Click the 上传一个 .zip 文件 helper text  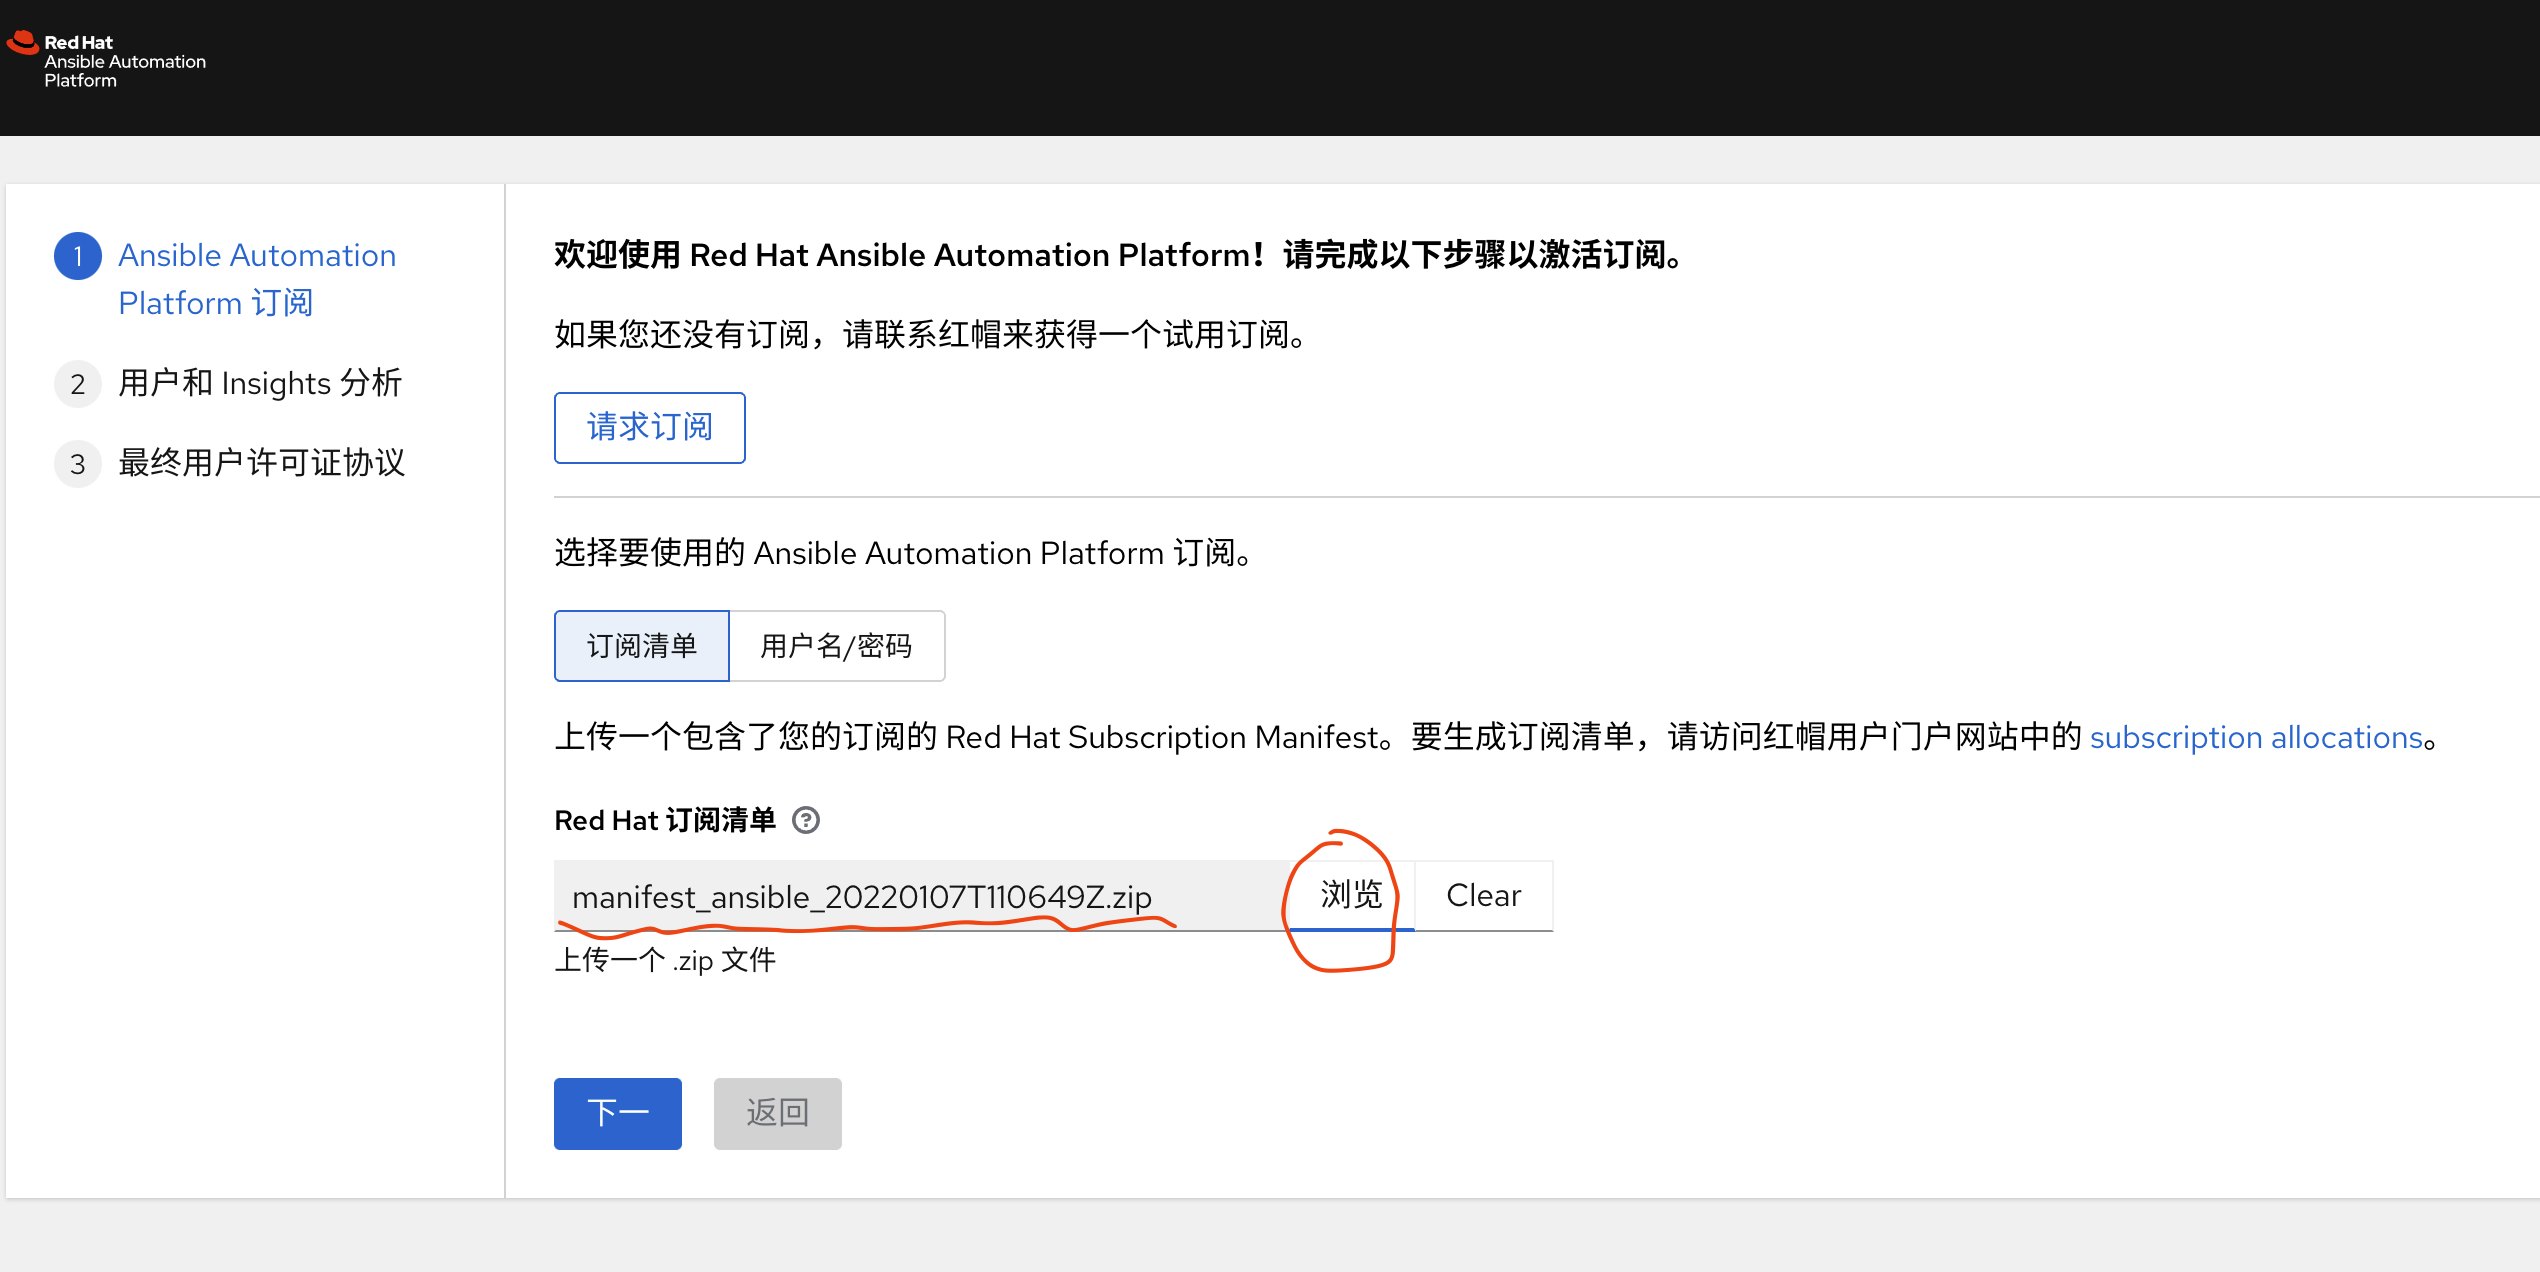(665, 960)
